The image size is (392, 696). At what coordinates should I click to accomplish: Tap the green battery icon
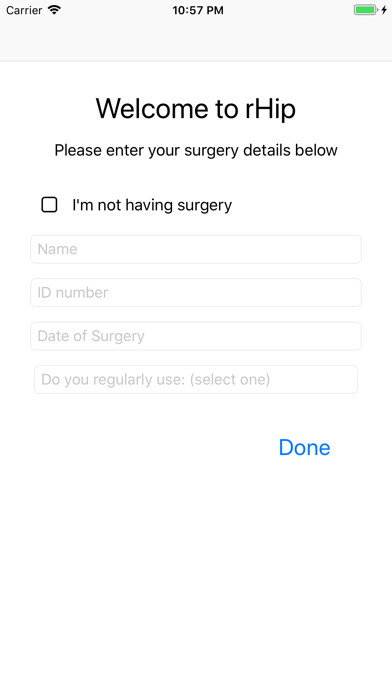(x=365, y=10)
